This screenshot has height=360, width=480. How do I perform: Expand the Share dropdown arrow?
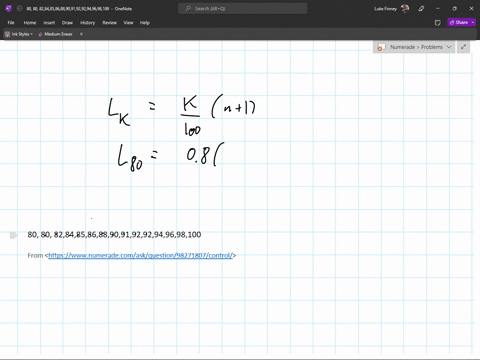[x=473, y=22]
